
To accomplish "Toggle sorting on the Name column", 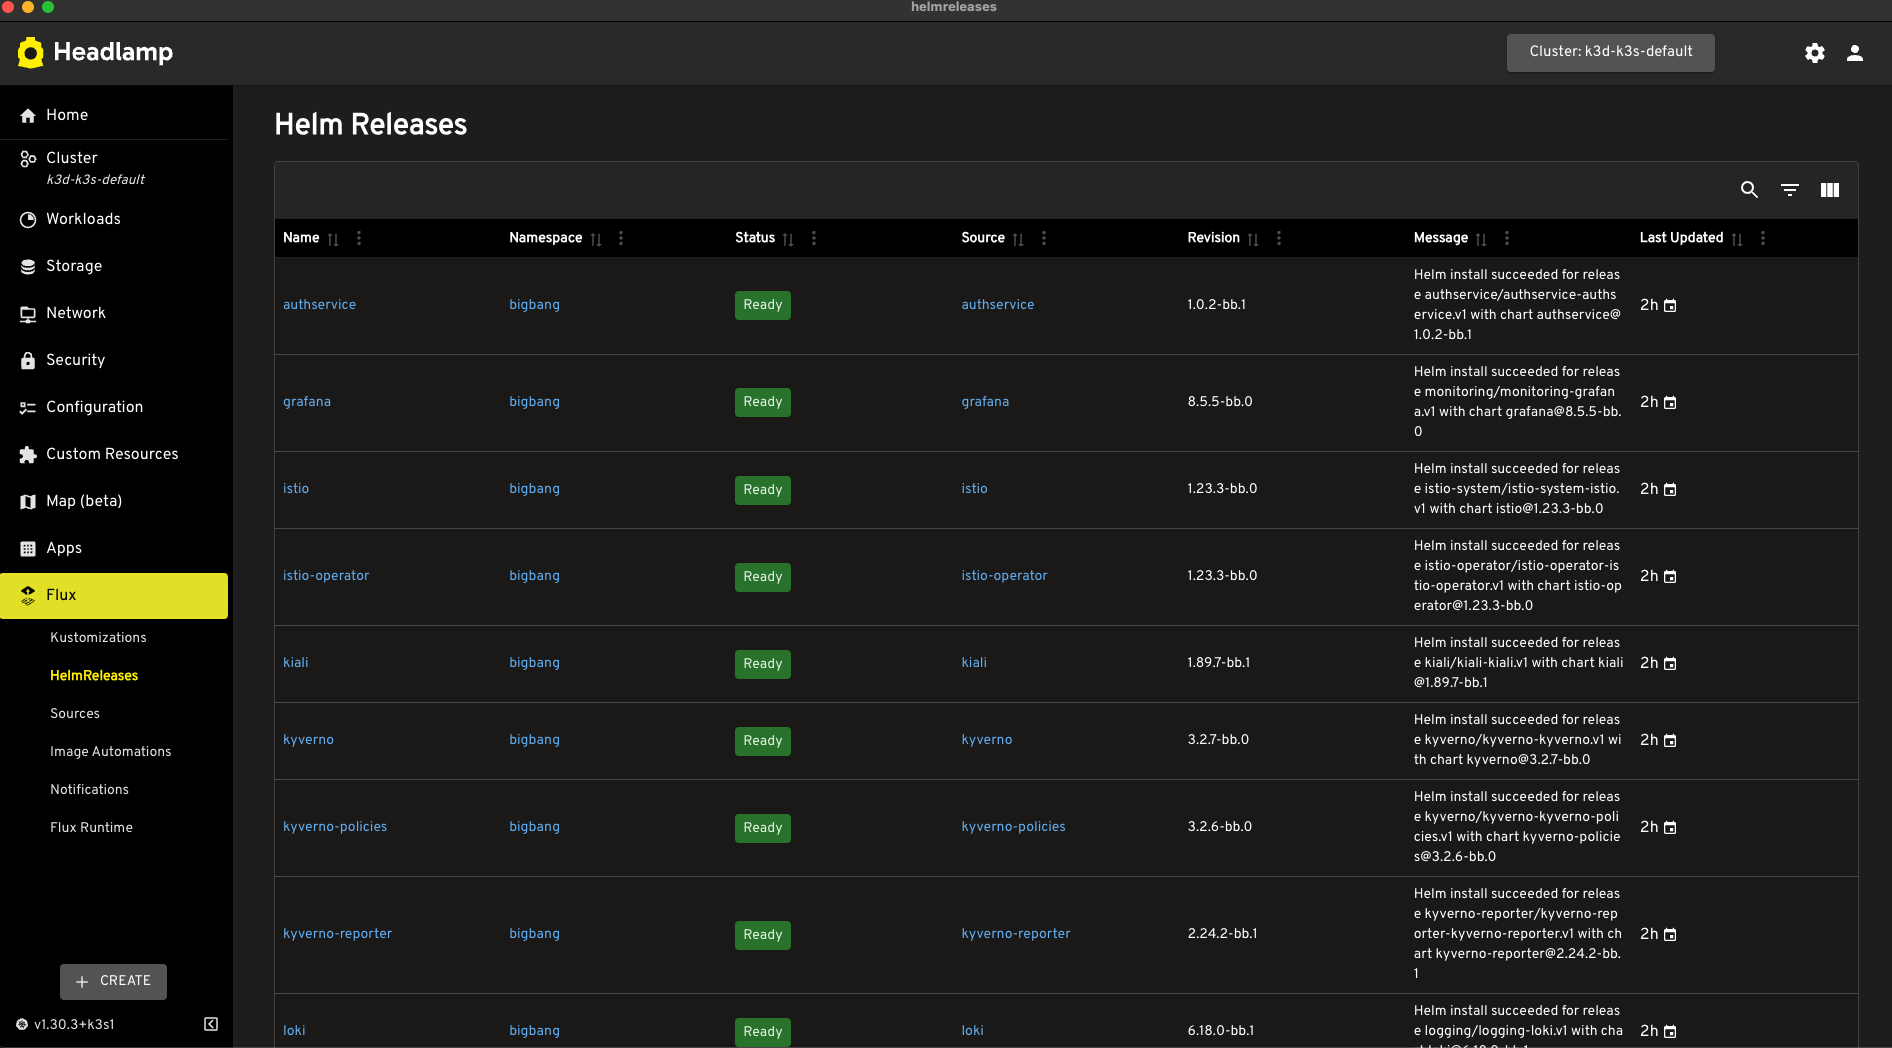I will (334, 240).
